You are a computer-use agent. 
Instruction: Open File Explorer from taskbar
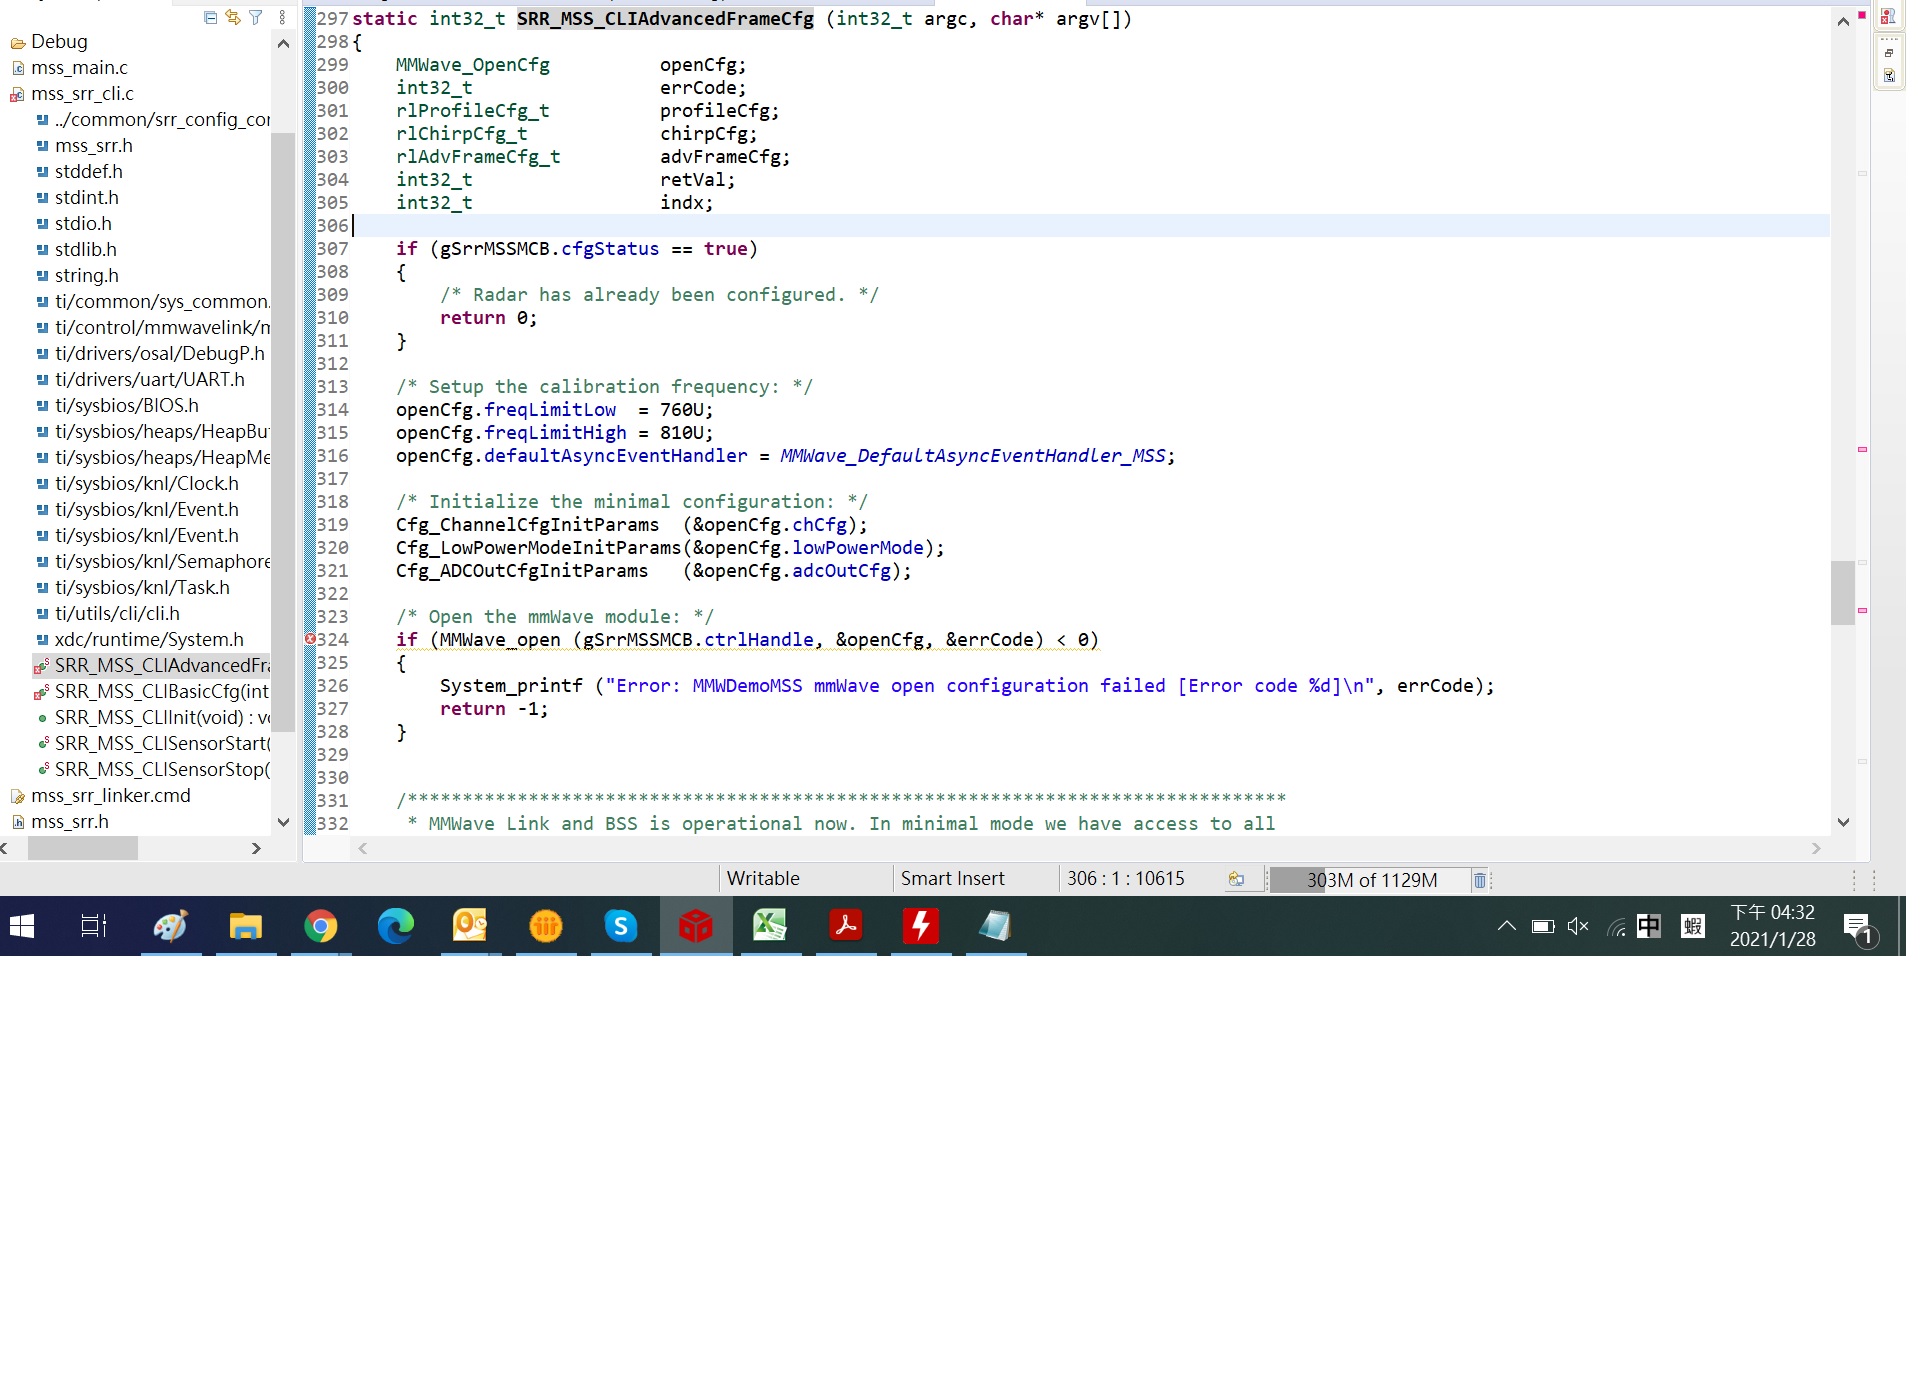click(245, 927)
